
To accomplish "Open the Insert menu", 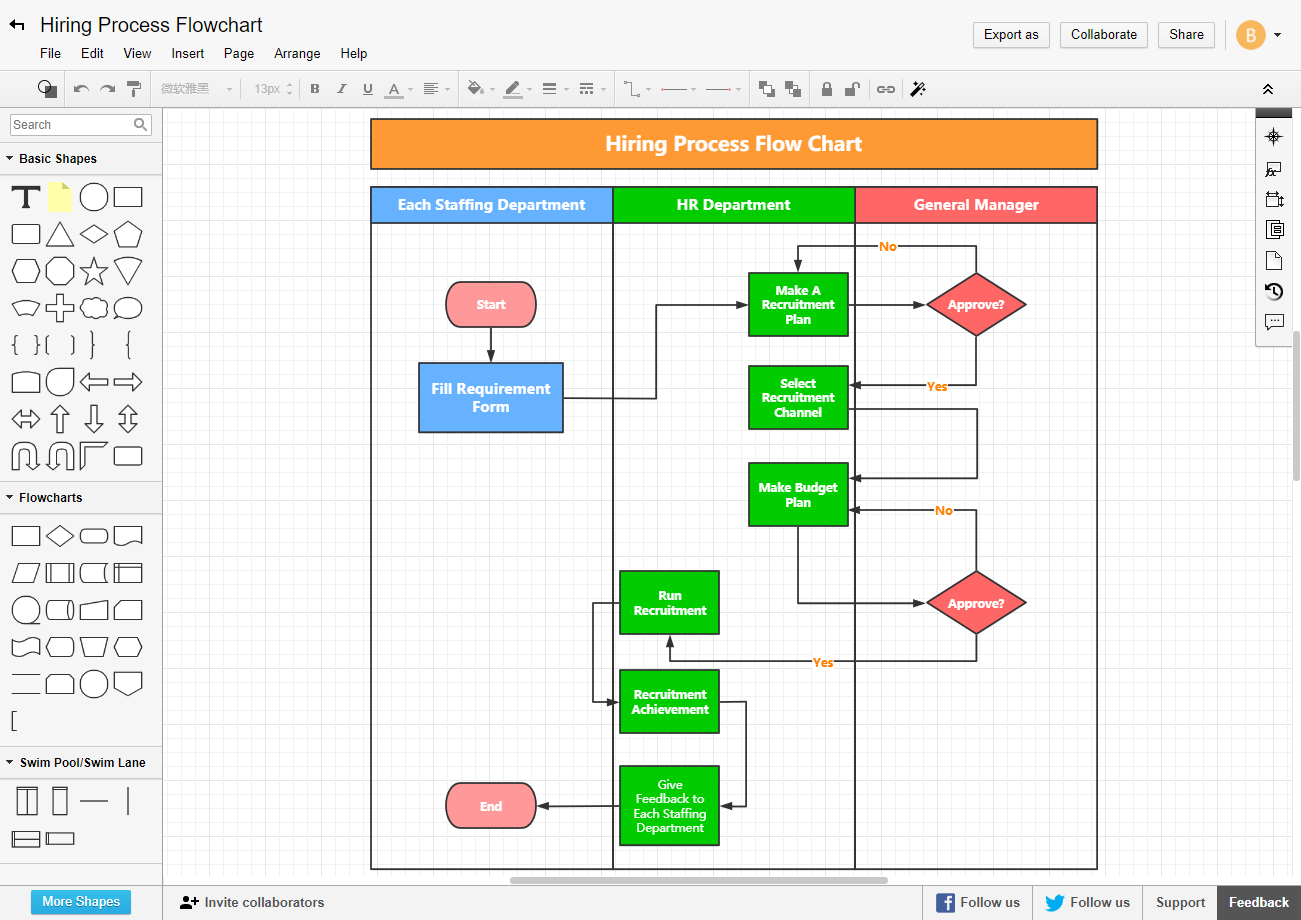I will coord(187,53).
